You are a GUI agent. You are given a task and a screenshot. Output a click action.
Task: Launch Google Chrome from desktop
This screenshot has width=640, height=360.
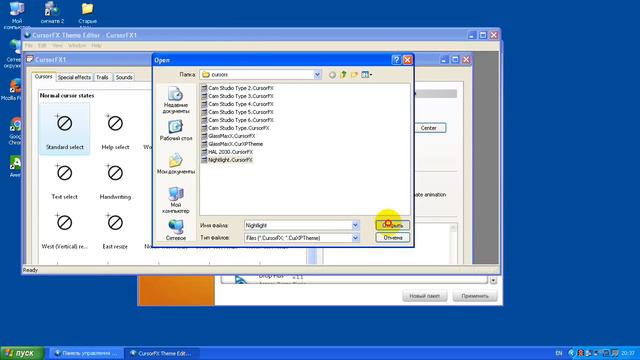[15, 131]
